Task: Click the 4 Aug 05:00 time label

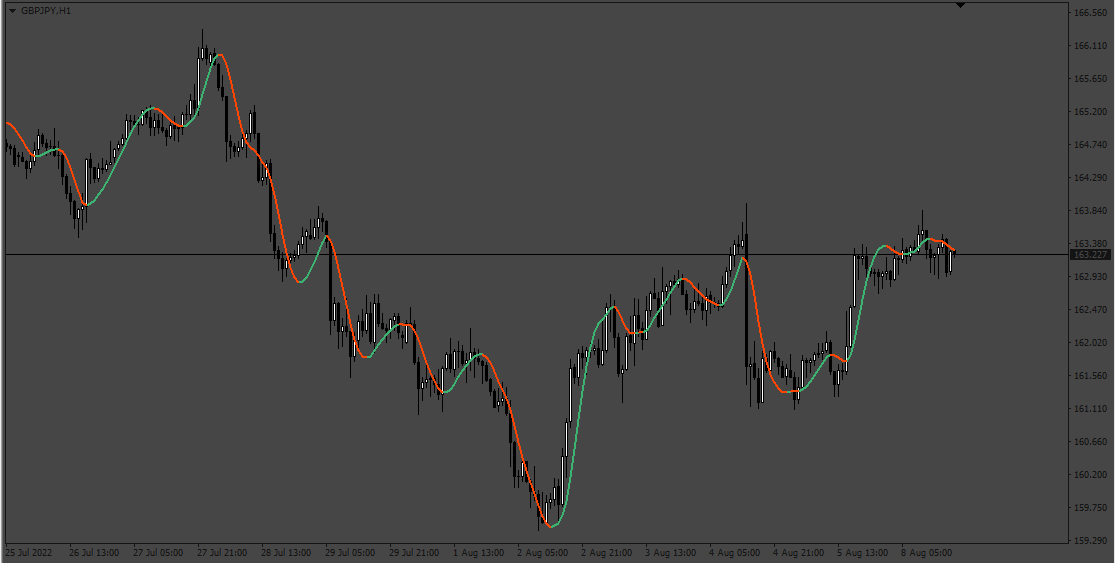Action: click(735, 553)
